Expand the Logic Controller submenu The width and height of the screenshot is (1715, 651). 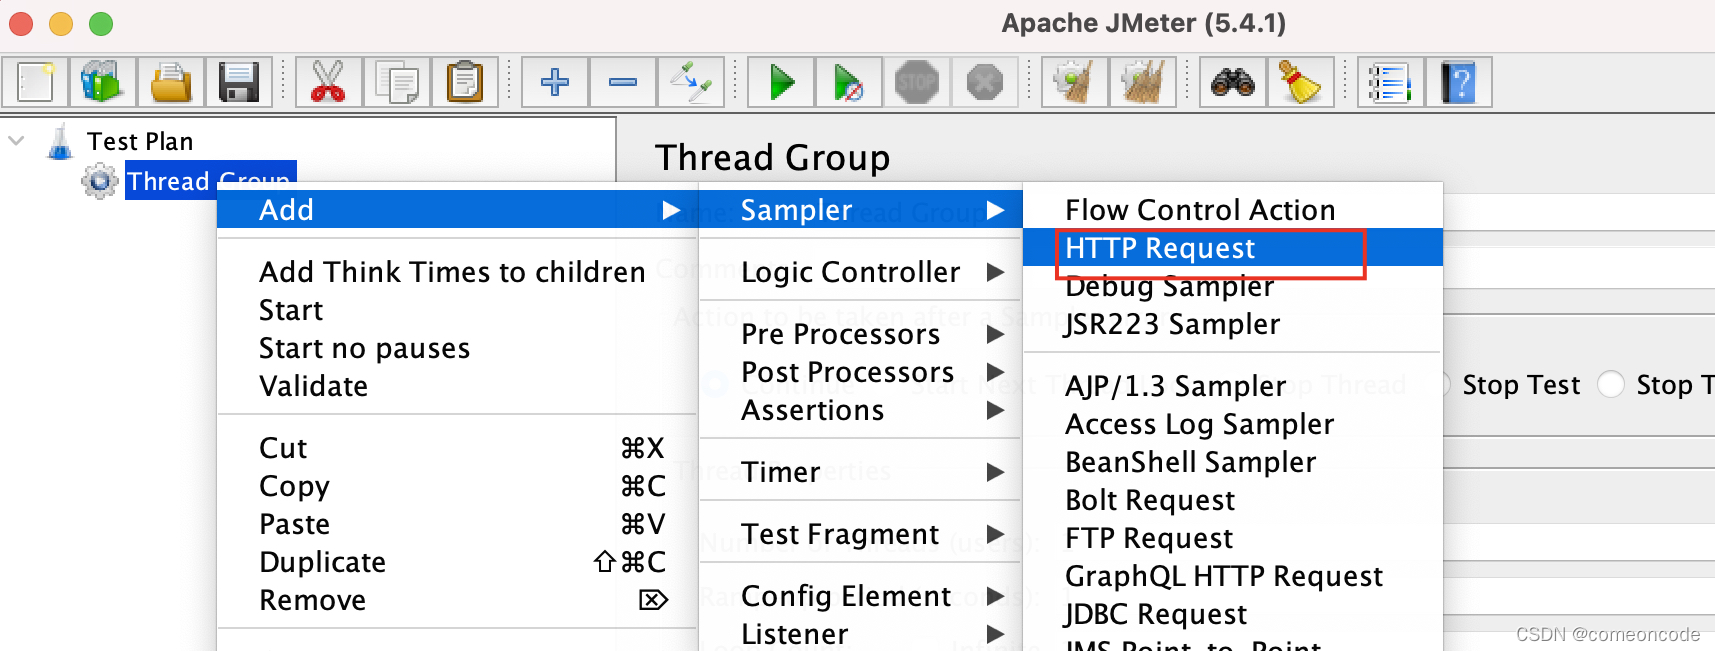pos(860,272)
